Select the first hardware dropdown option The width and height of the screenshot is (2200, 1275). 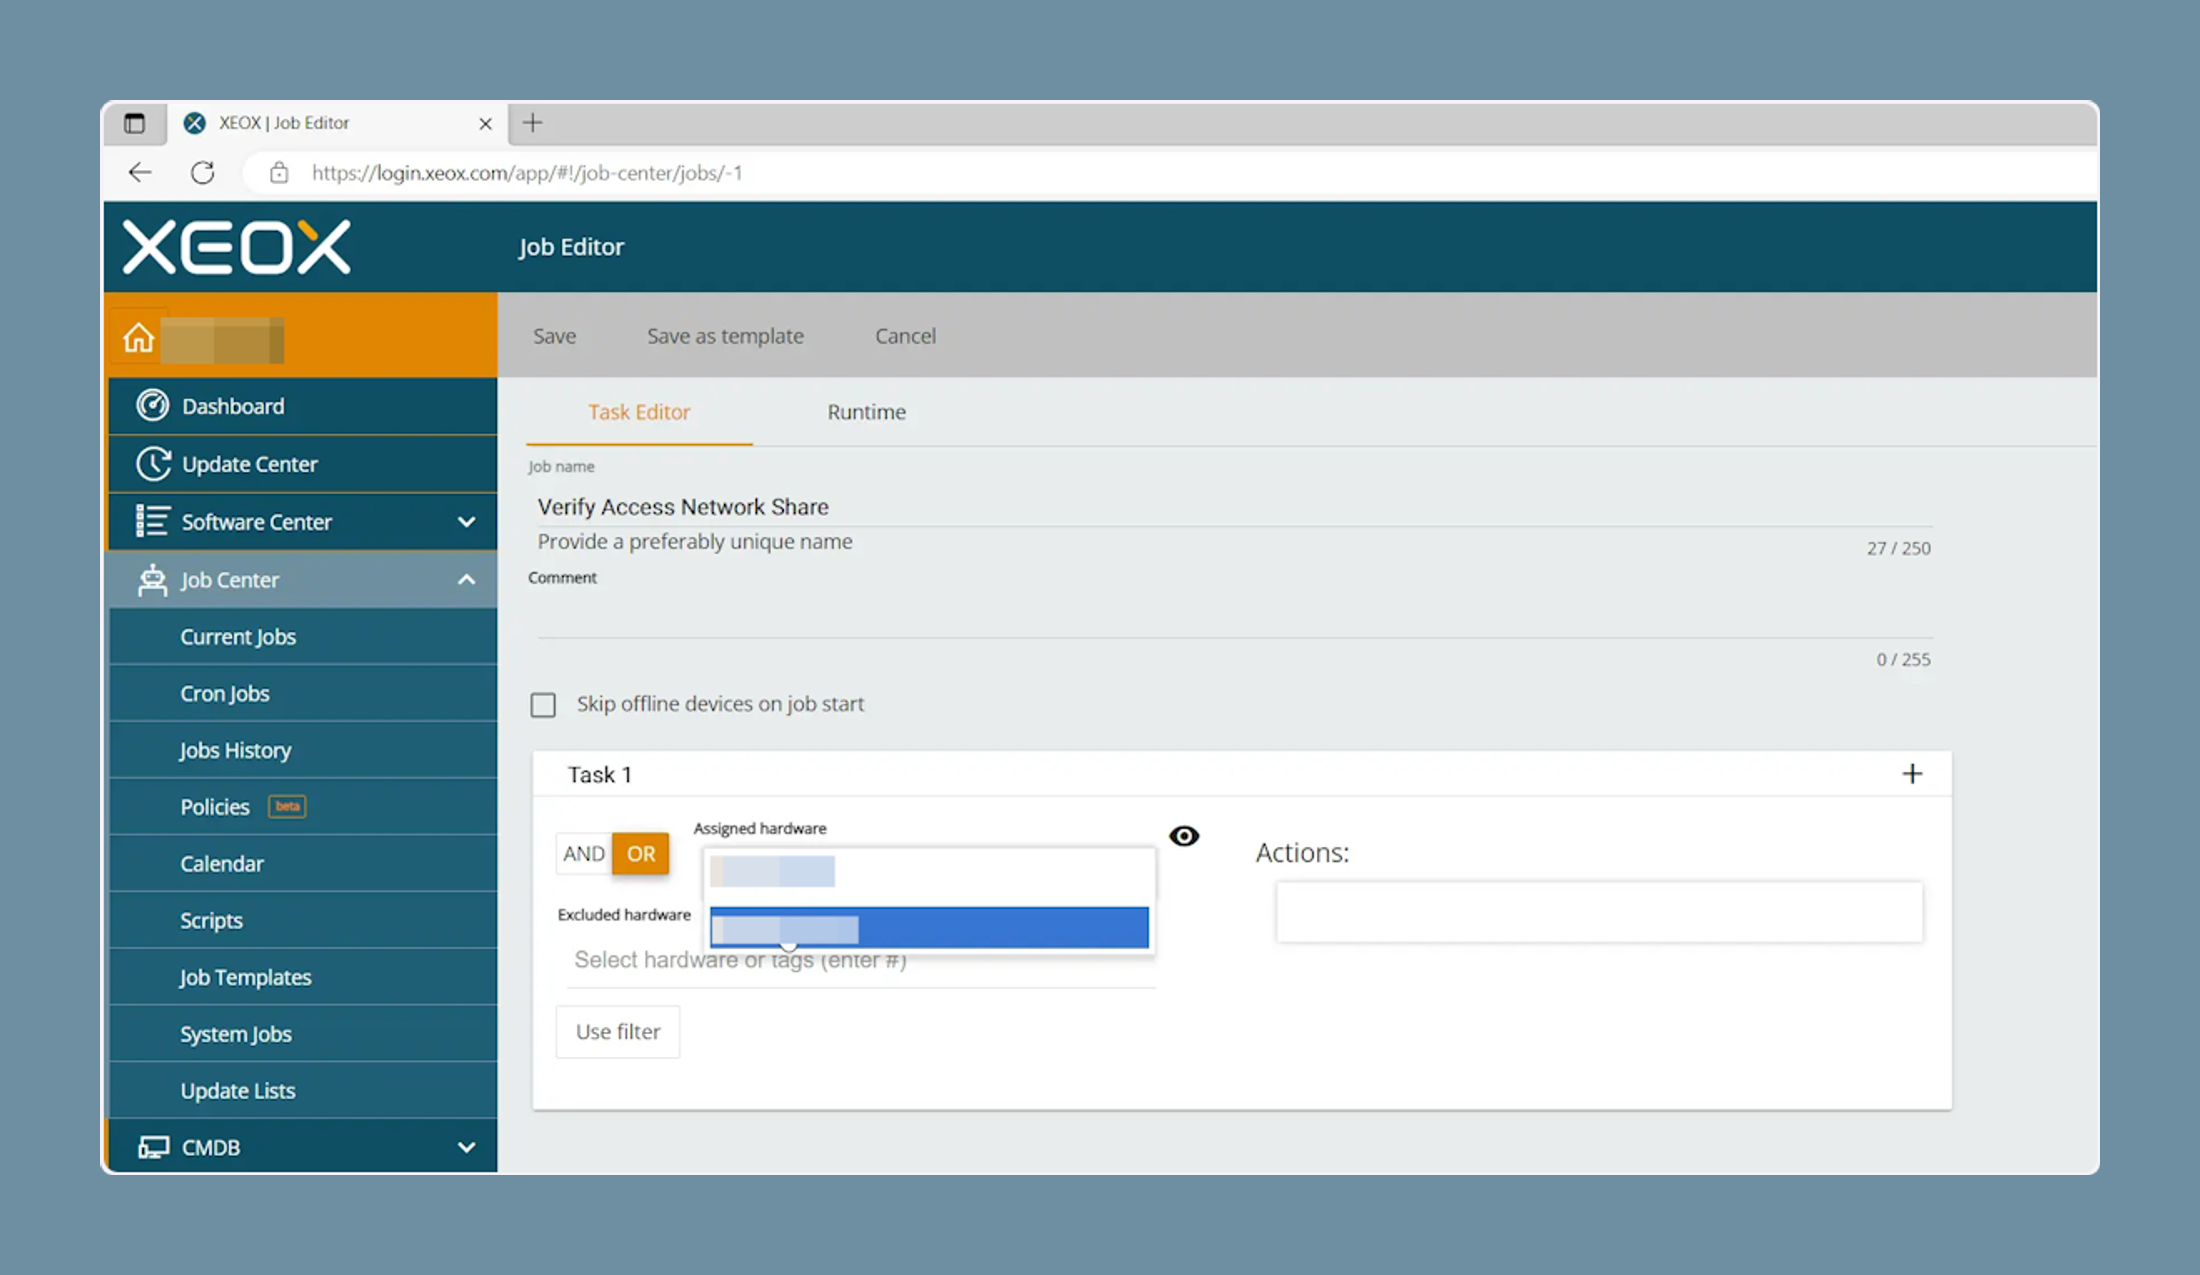[929, 872]
